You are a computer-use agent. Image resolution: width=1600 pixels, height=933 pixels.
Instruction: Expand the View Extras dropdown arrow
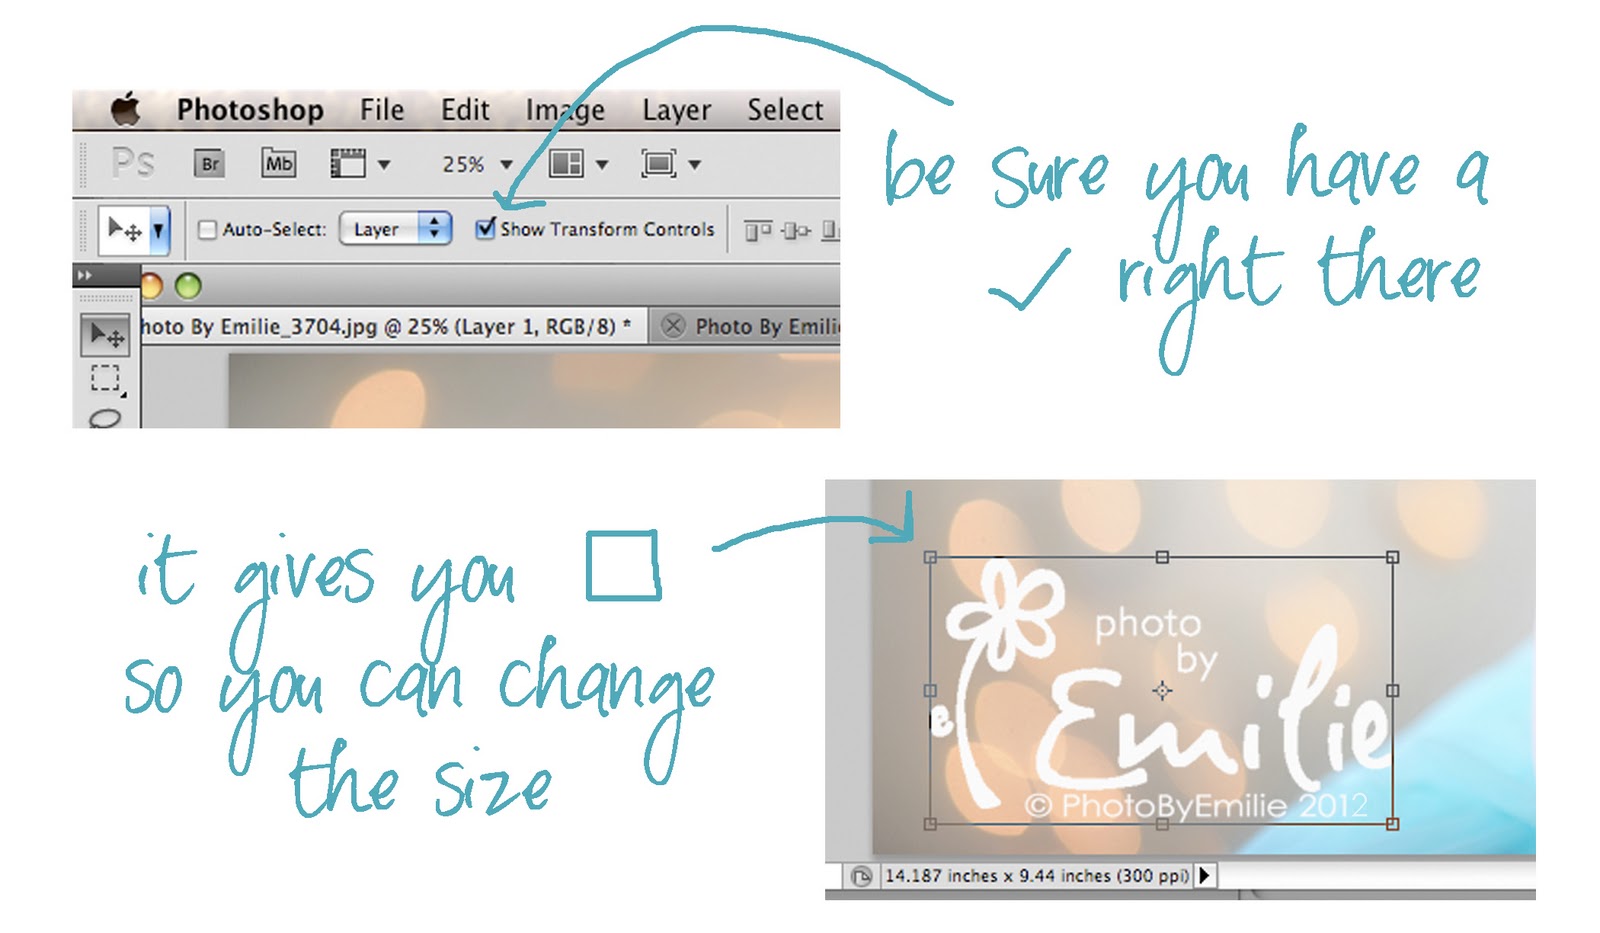(x=384, y=165)
